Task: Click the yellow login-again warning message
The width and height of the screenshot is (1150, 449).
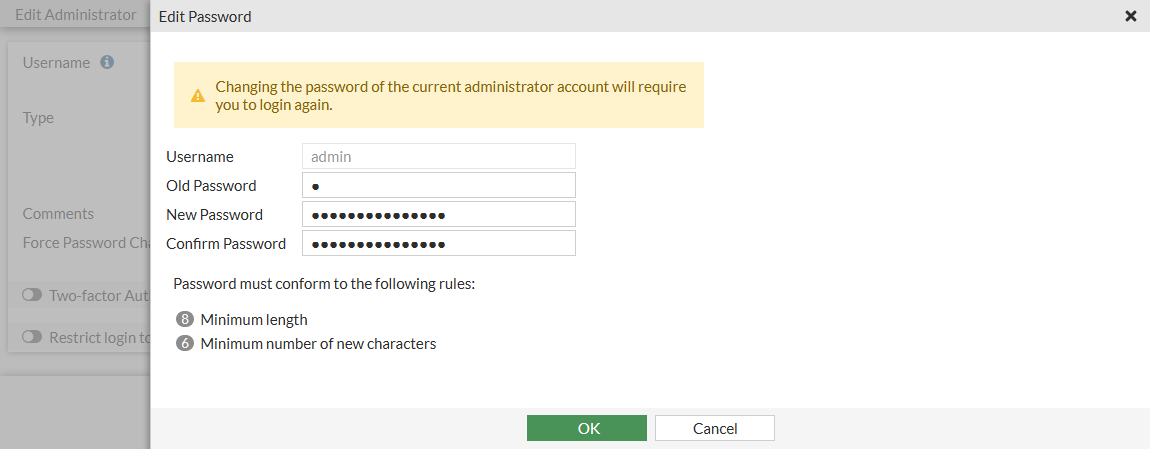Action: pyautogui.click(x=450, y=95)
